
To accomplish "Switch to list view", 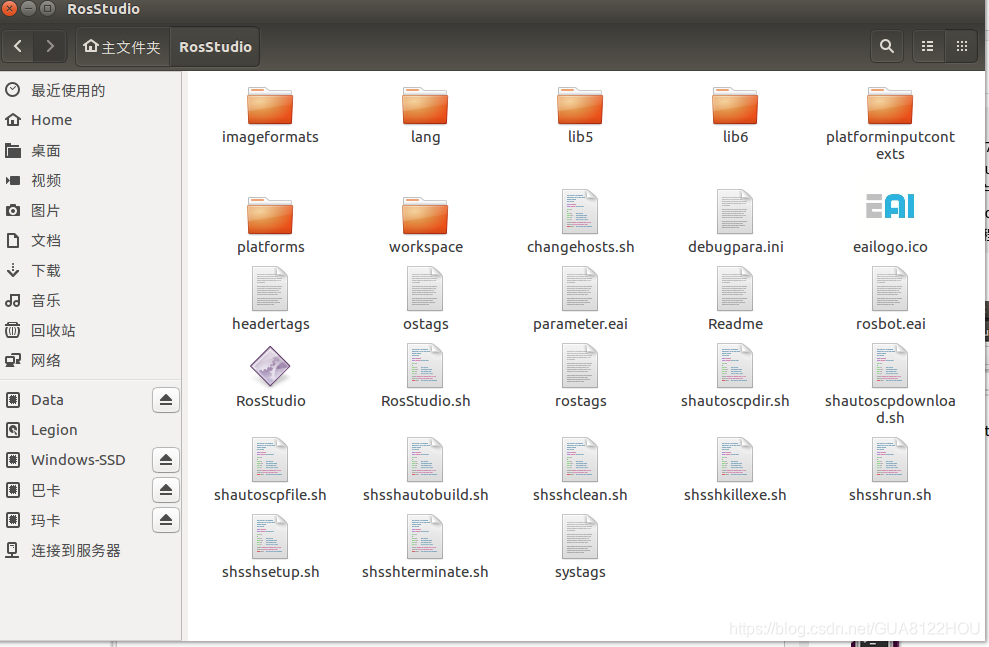I will tap(928, 46).
